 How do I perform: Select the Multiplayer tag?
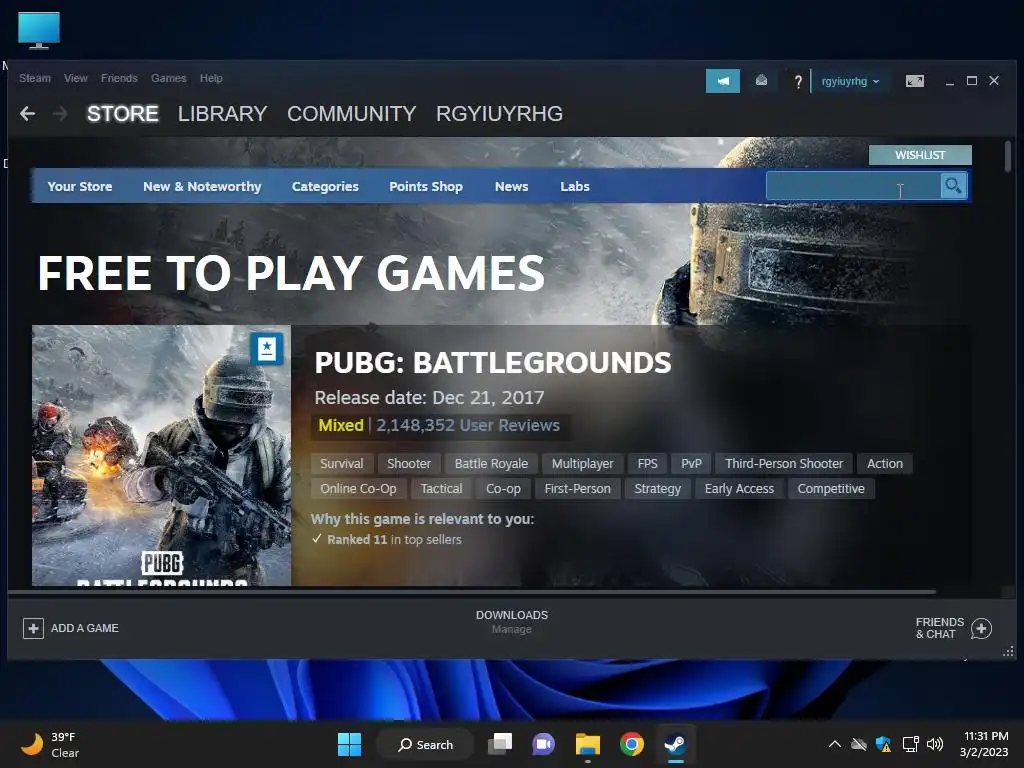[583, 464]
